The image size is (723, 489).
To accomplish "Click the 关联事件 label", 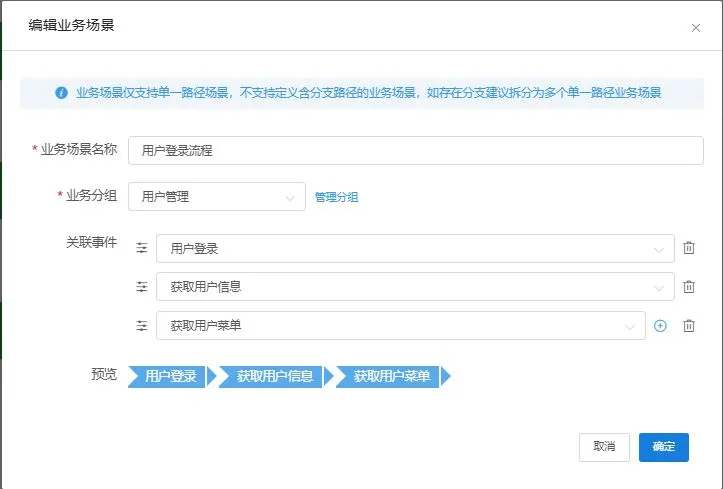I will (92, 242).
